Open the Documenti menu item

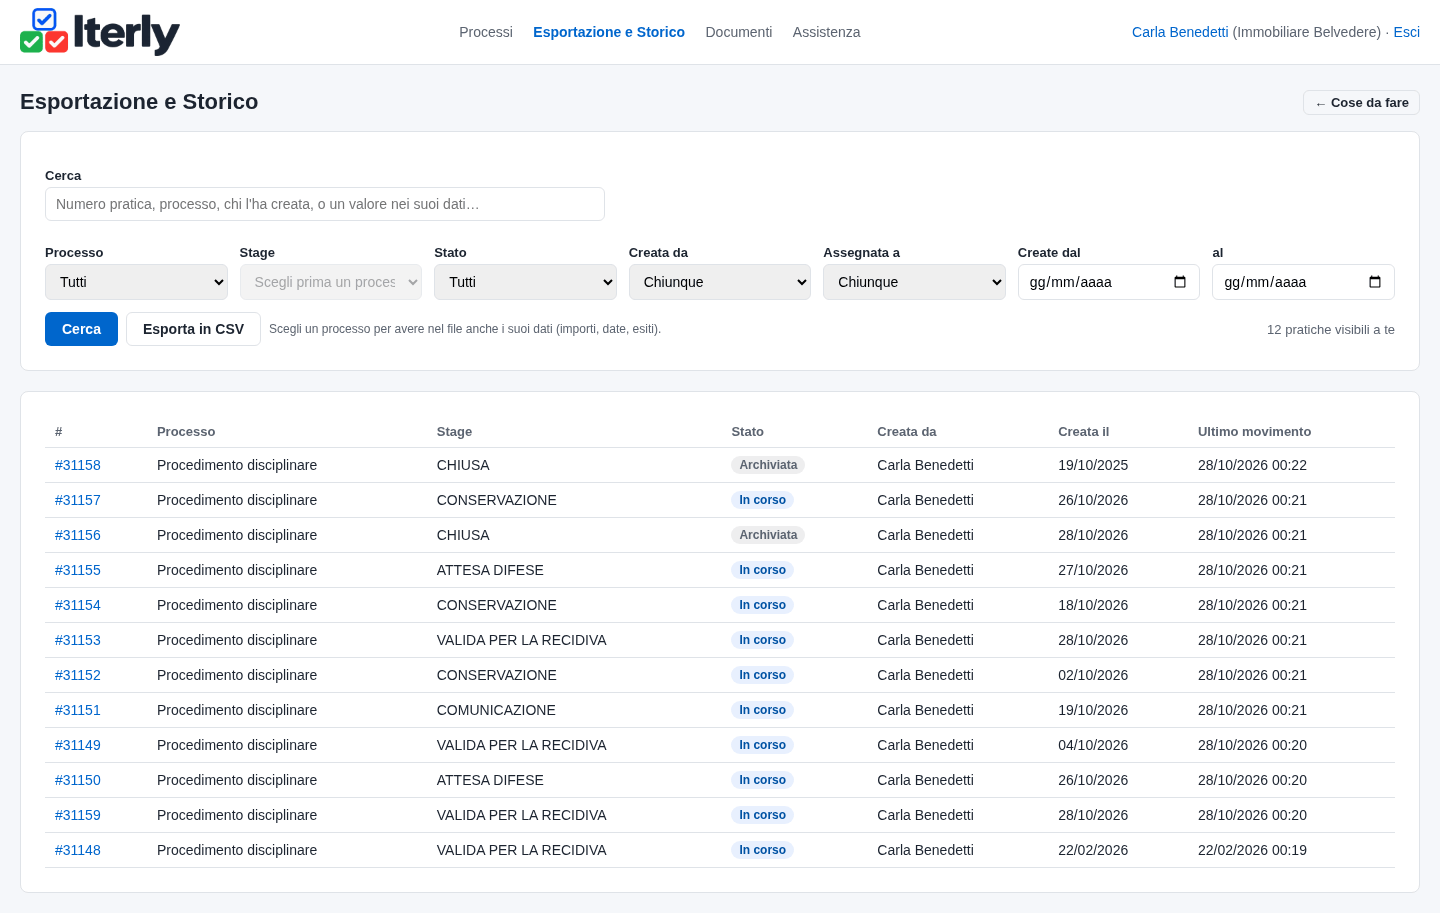739,32
